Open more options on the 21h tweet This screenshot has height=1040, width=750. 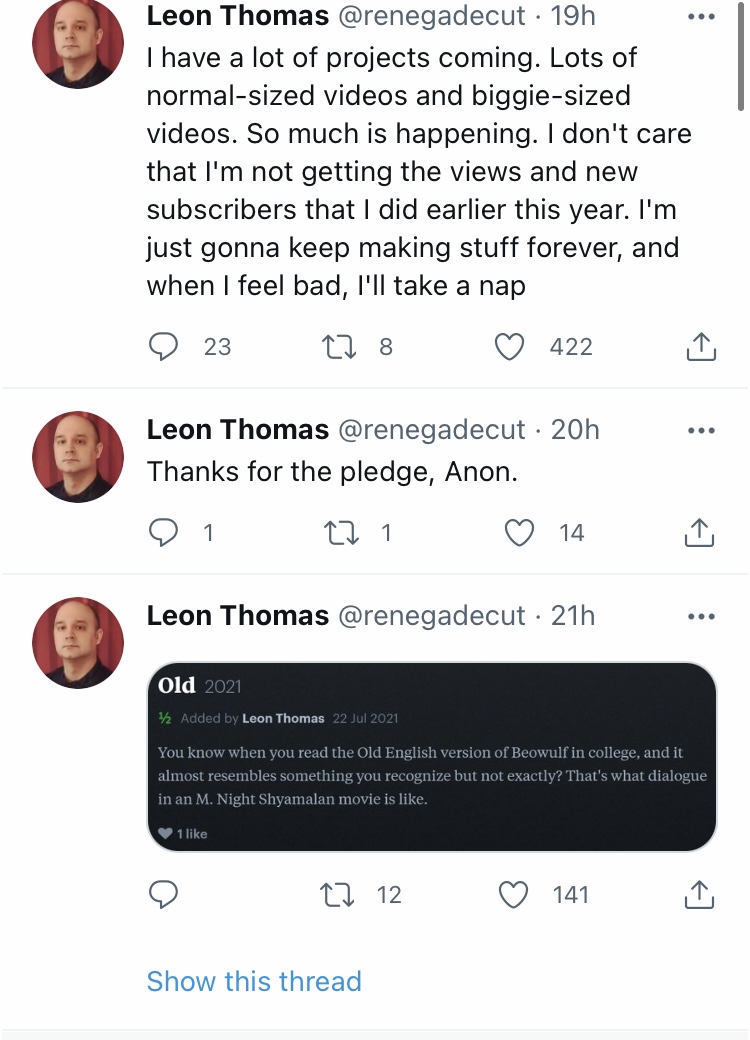pyautogui.click(x=702, y=616)
